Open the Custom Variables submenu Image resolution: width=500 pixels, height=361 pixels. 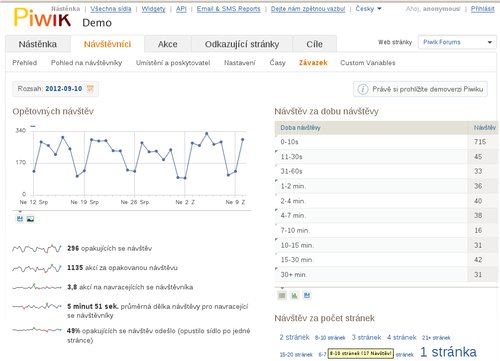[368, 63]
